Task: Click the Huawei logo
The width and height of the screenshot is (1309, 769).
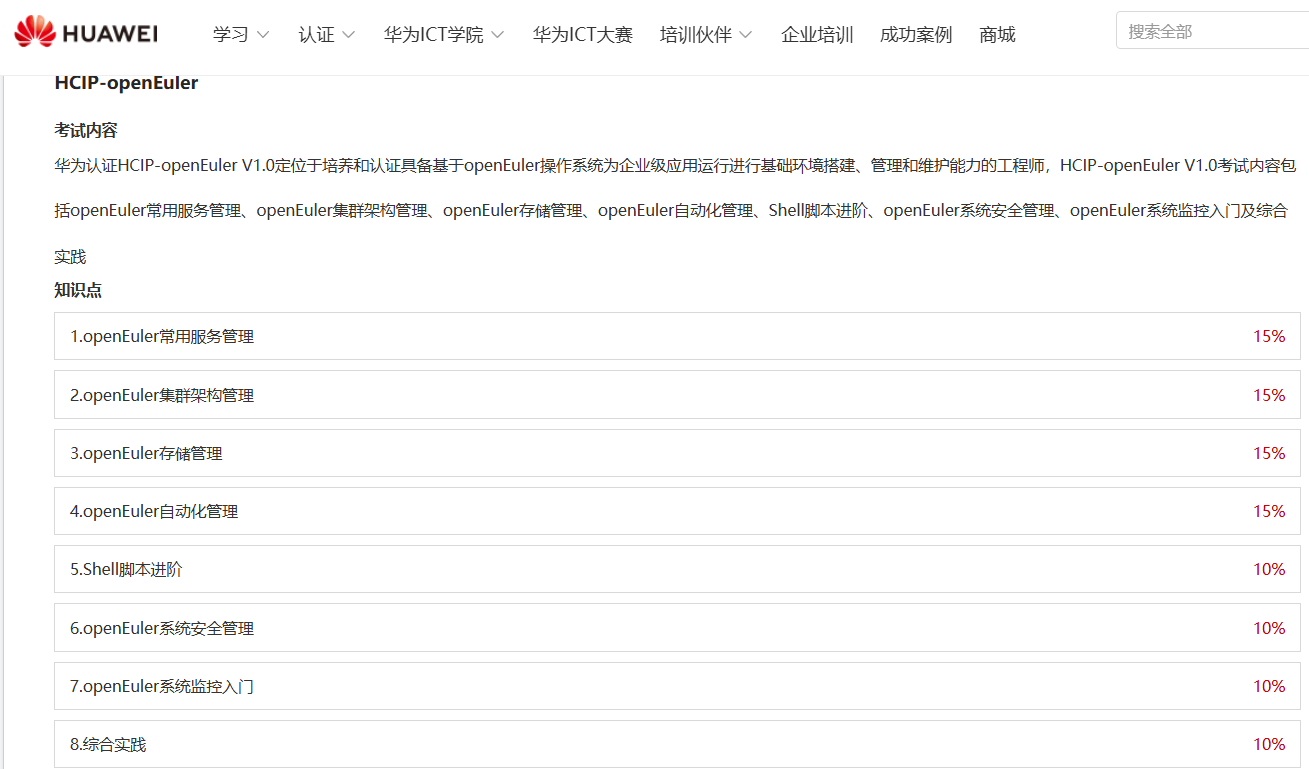Action: click(x=86, y=33)
